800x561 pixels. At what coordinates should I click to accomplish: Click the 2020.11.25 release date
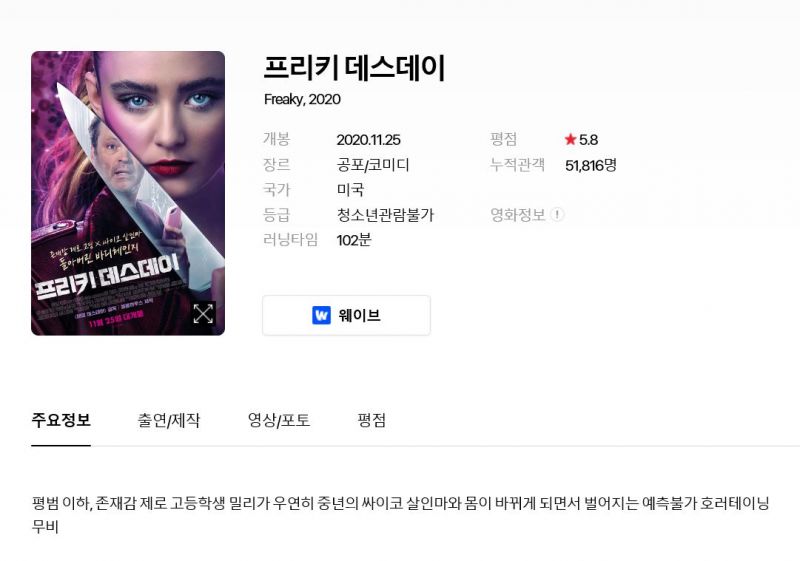368,140
